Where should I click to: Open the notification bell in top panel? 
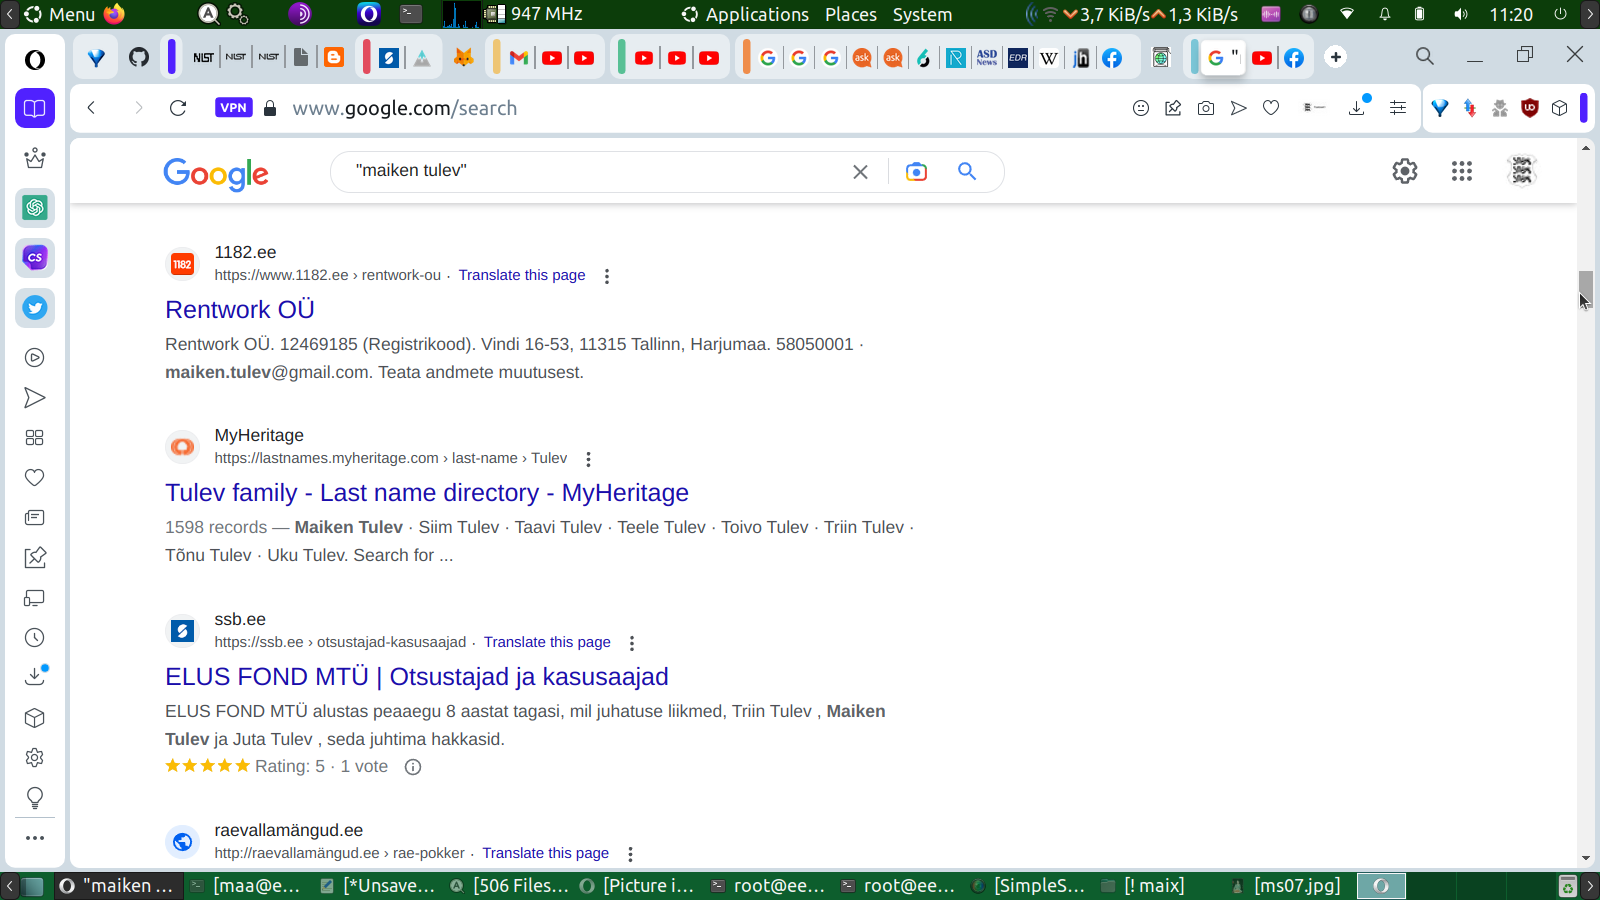coord(1385,14)
